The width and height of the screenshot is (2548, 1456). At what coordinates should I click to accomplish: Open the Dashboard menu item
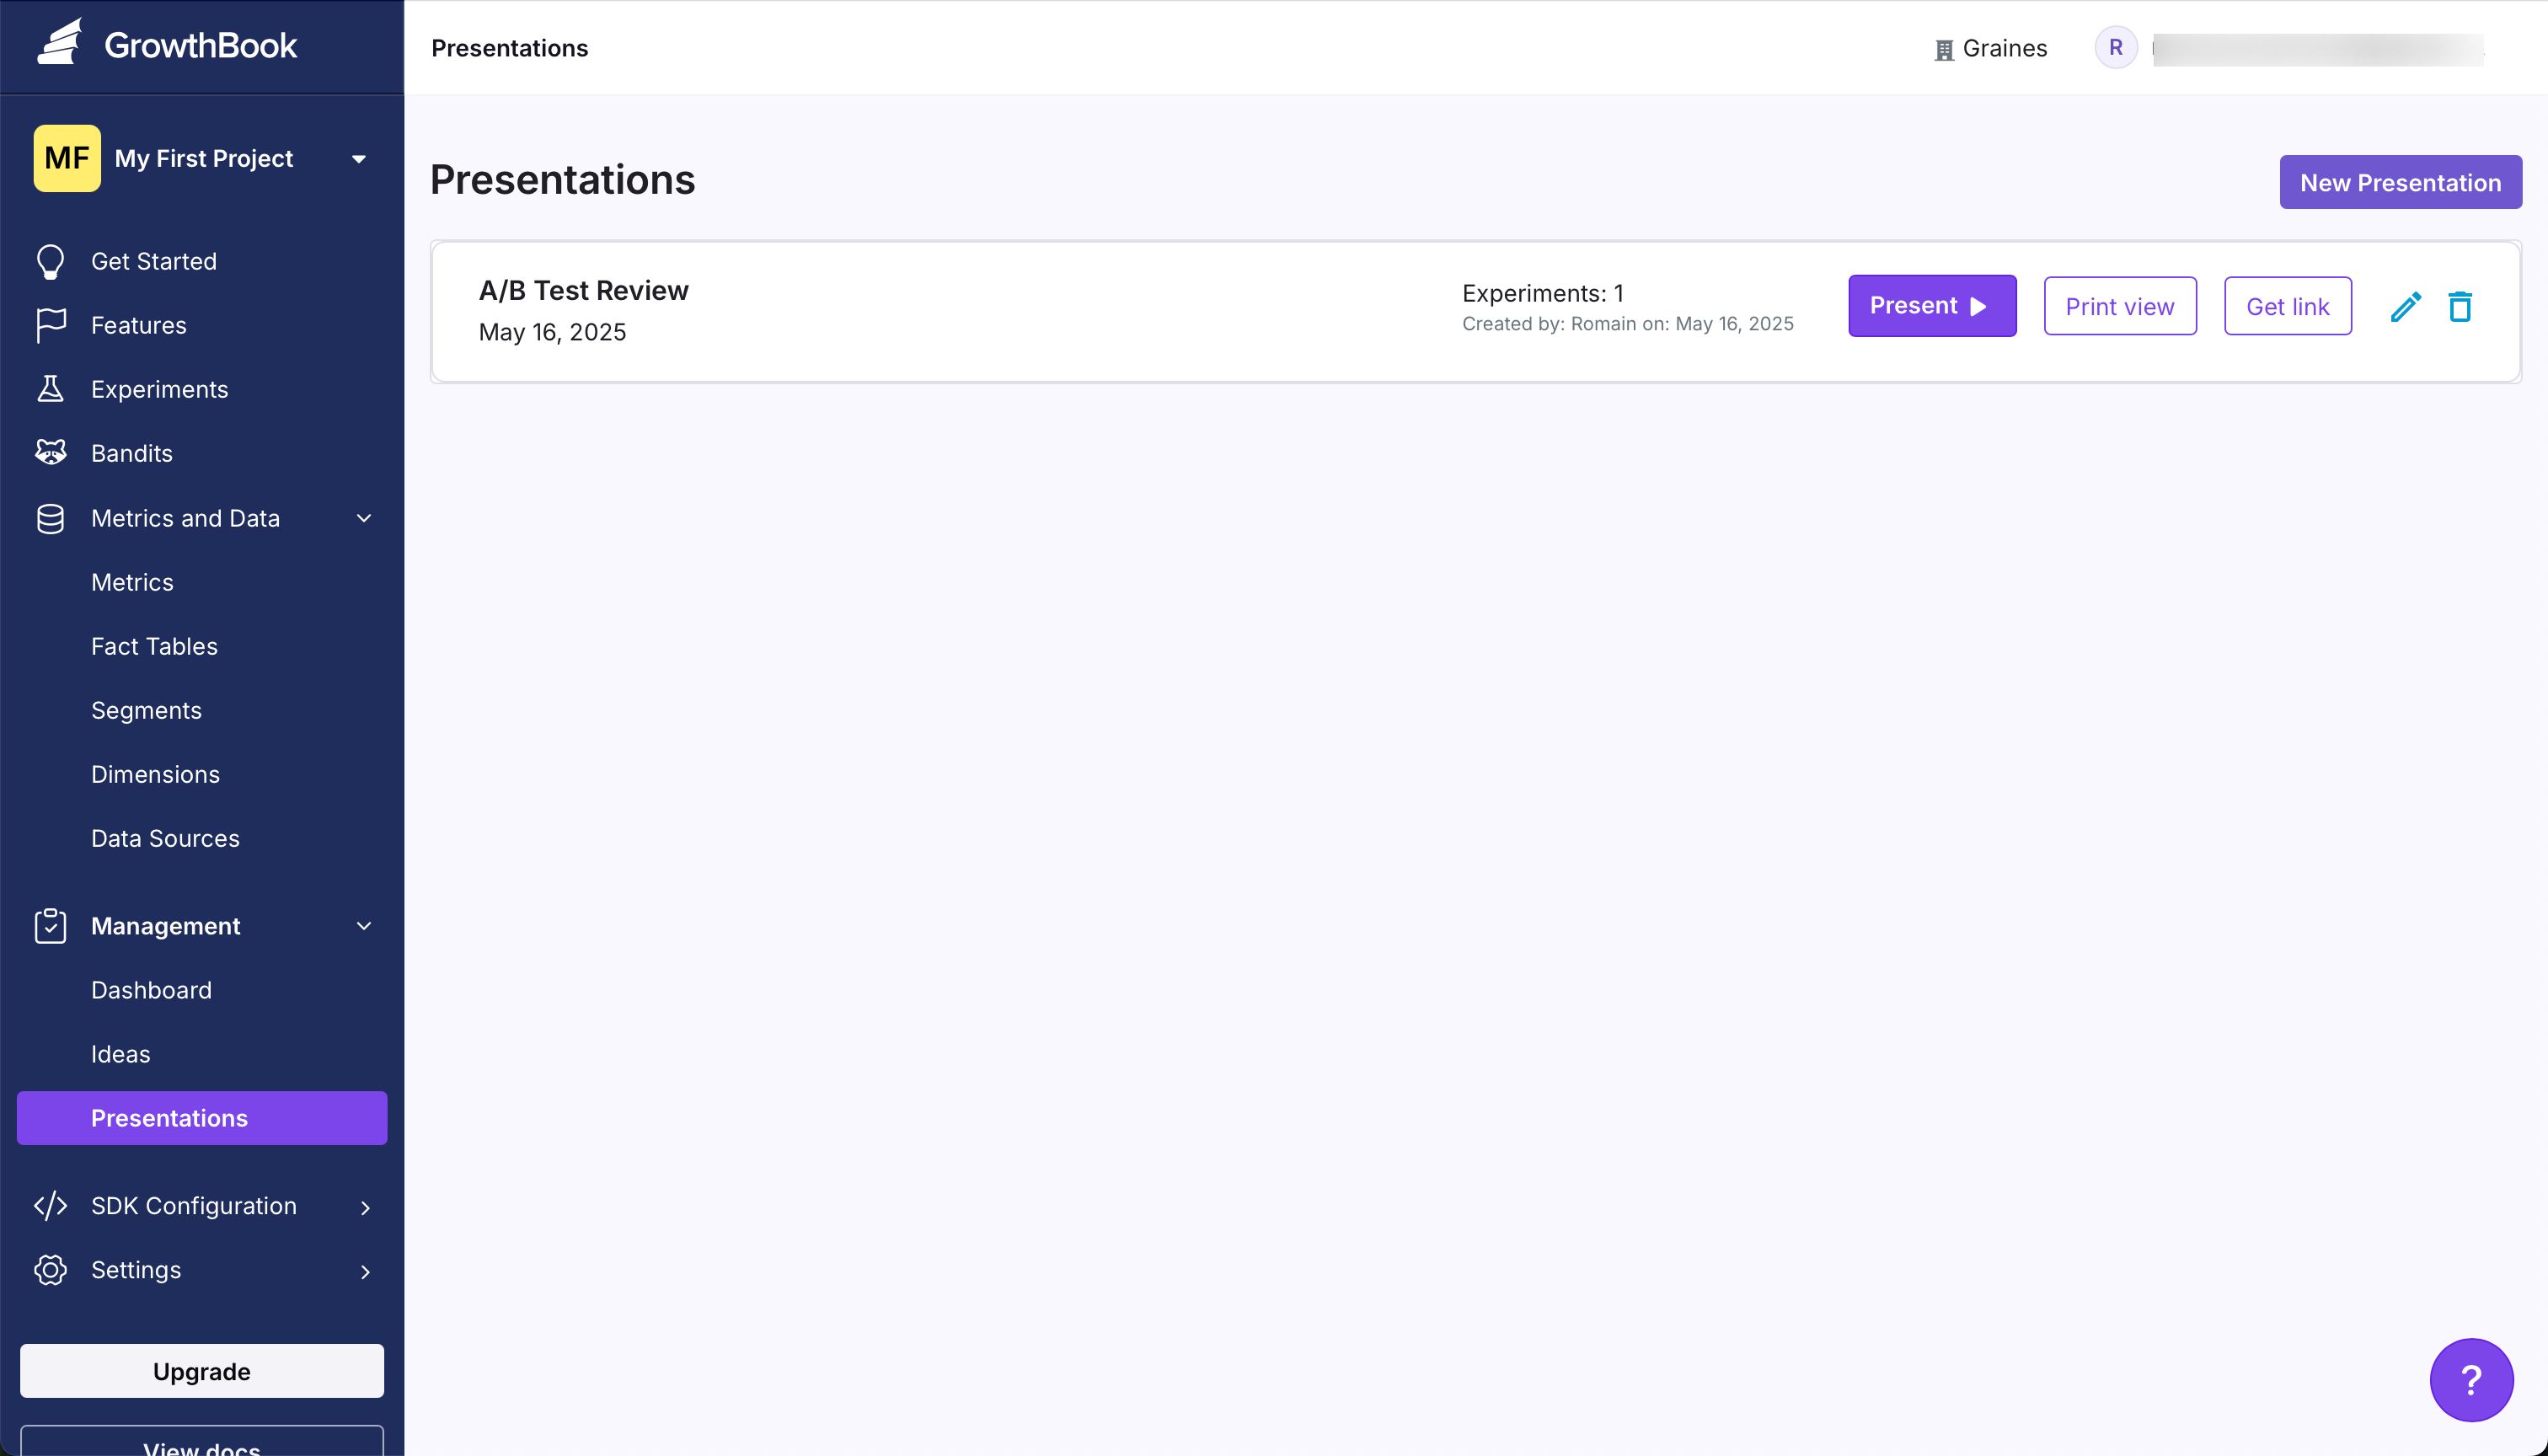coord(151,990)
